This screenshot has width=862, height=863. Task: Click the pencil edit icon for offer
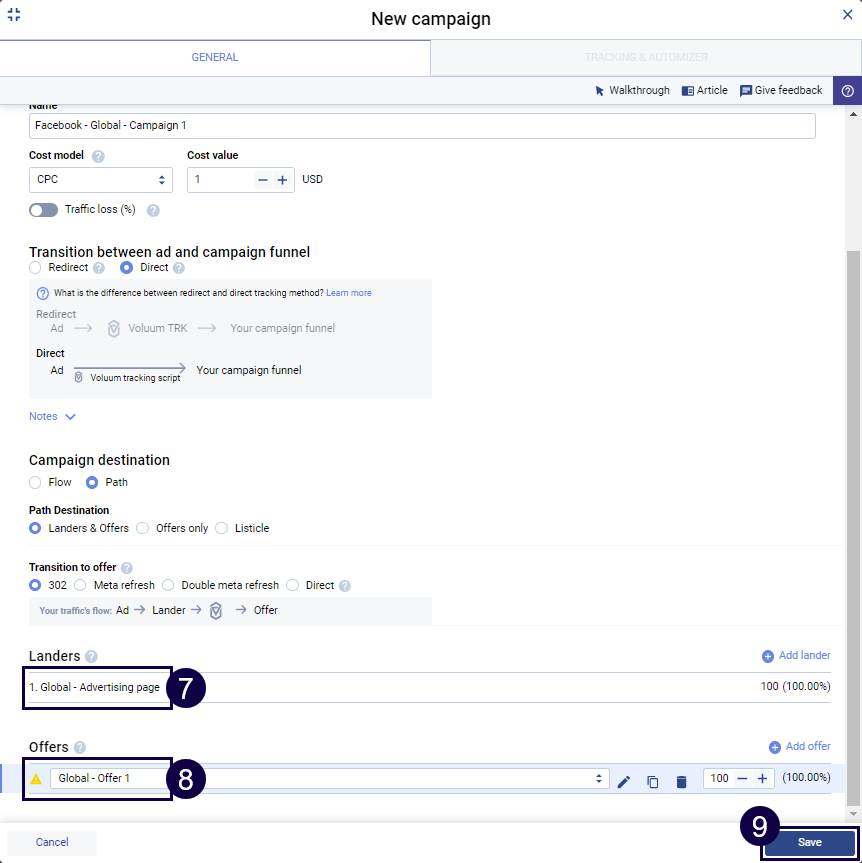(624, 781)
